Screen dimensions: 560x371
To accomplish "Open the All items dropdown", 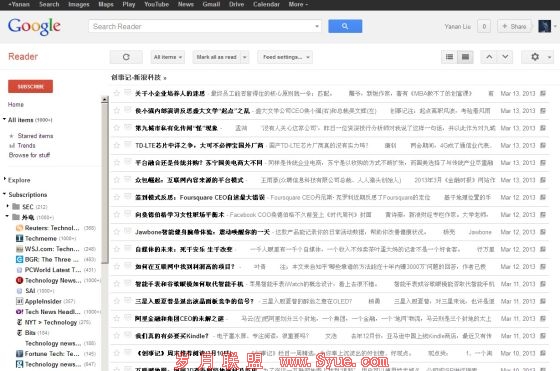I will click(168, 57).
